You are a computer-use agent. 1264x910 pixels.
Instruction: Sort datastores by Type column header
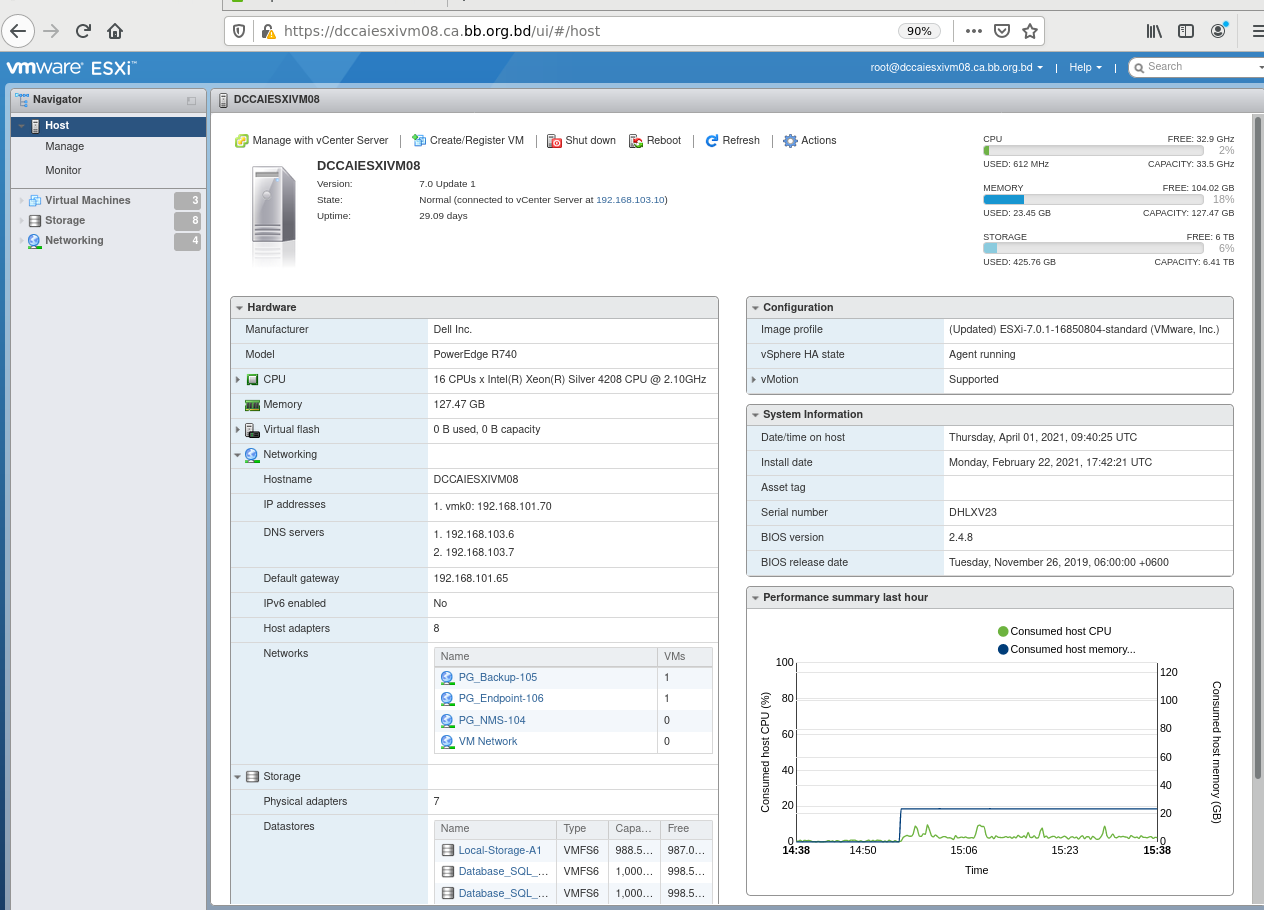582,829
